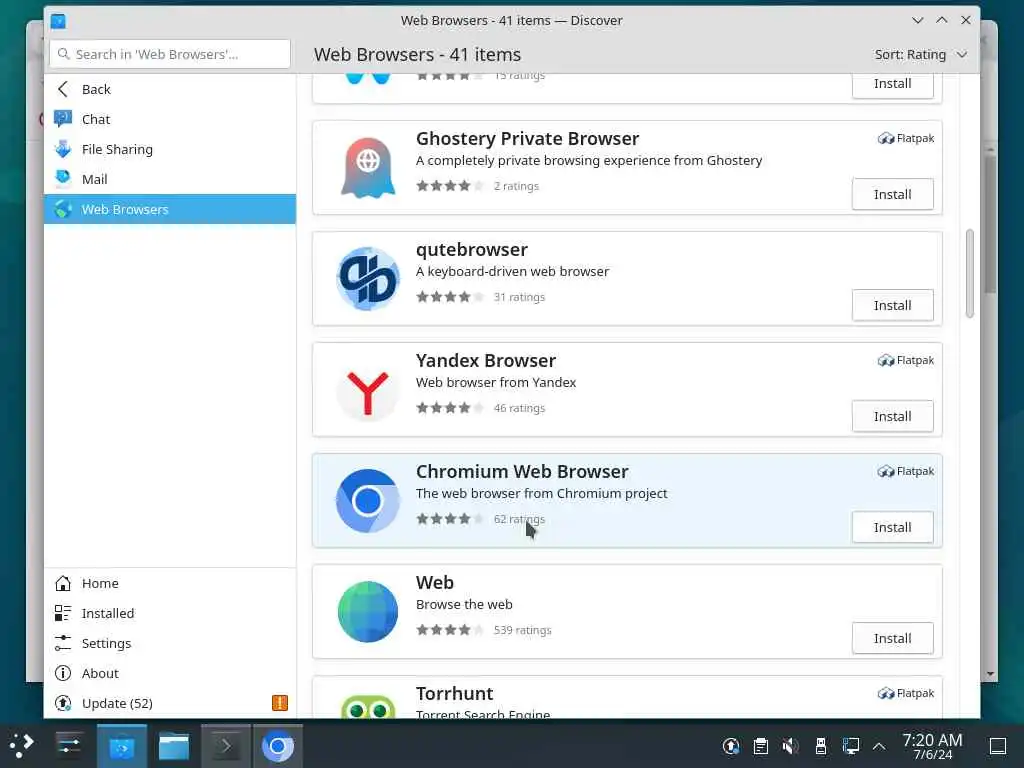Open the Installed applications page
The height and width of the screenshot is (768, 1024).
click(x=170, y=613)
